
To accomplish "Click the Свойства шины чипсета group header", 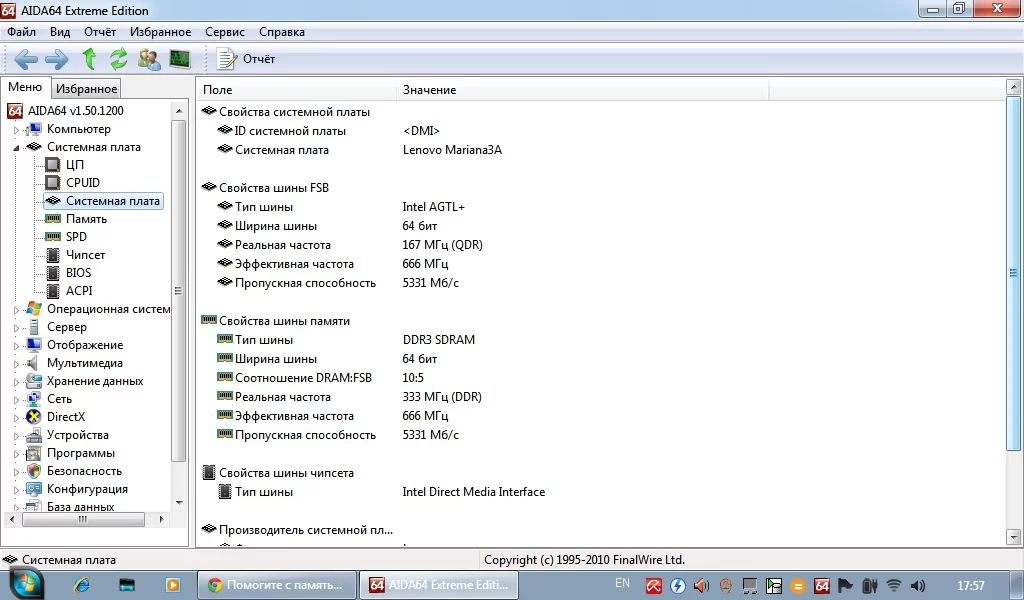I will tap(286, 473).
